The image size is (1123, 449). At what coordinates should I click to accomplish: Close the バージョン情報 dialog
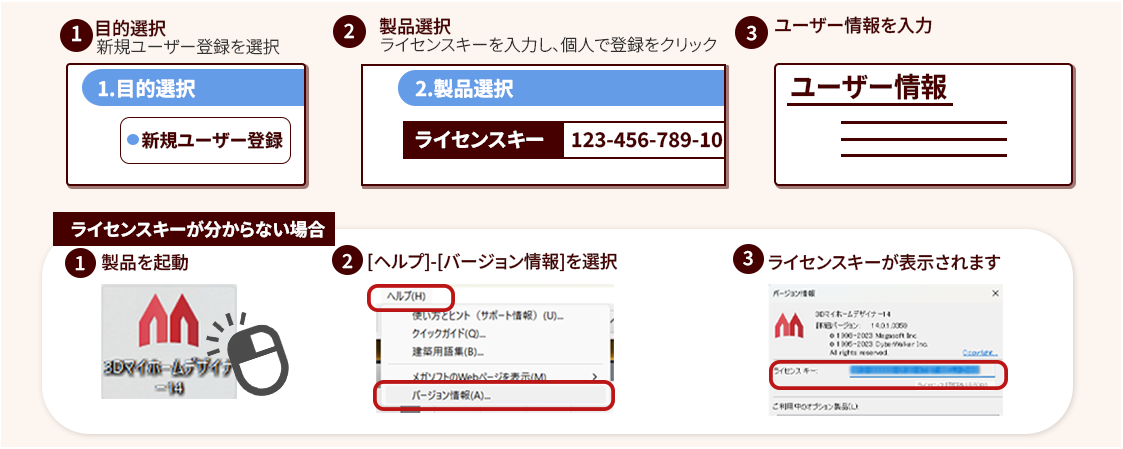click(x=994, y=294)
